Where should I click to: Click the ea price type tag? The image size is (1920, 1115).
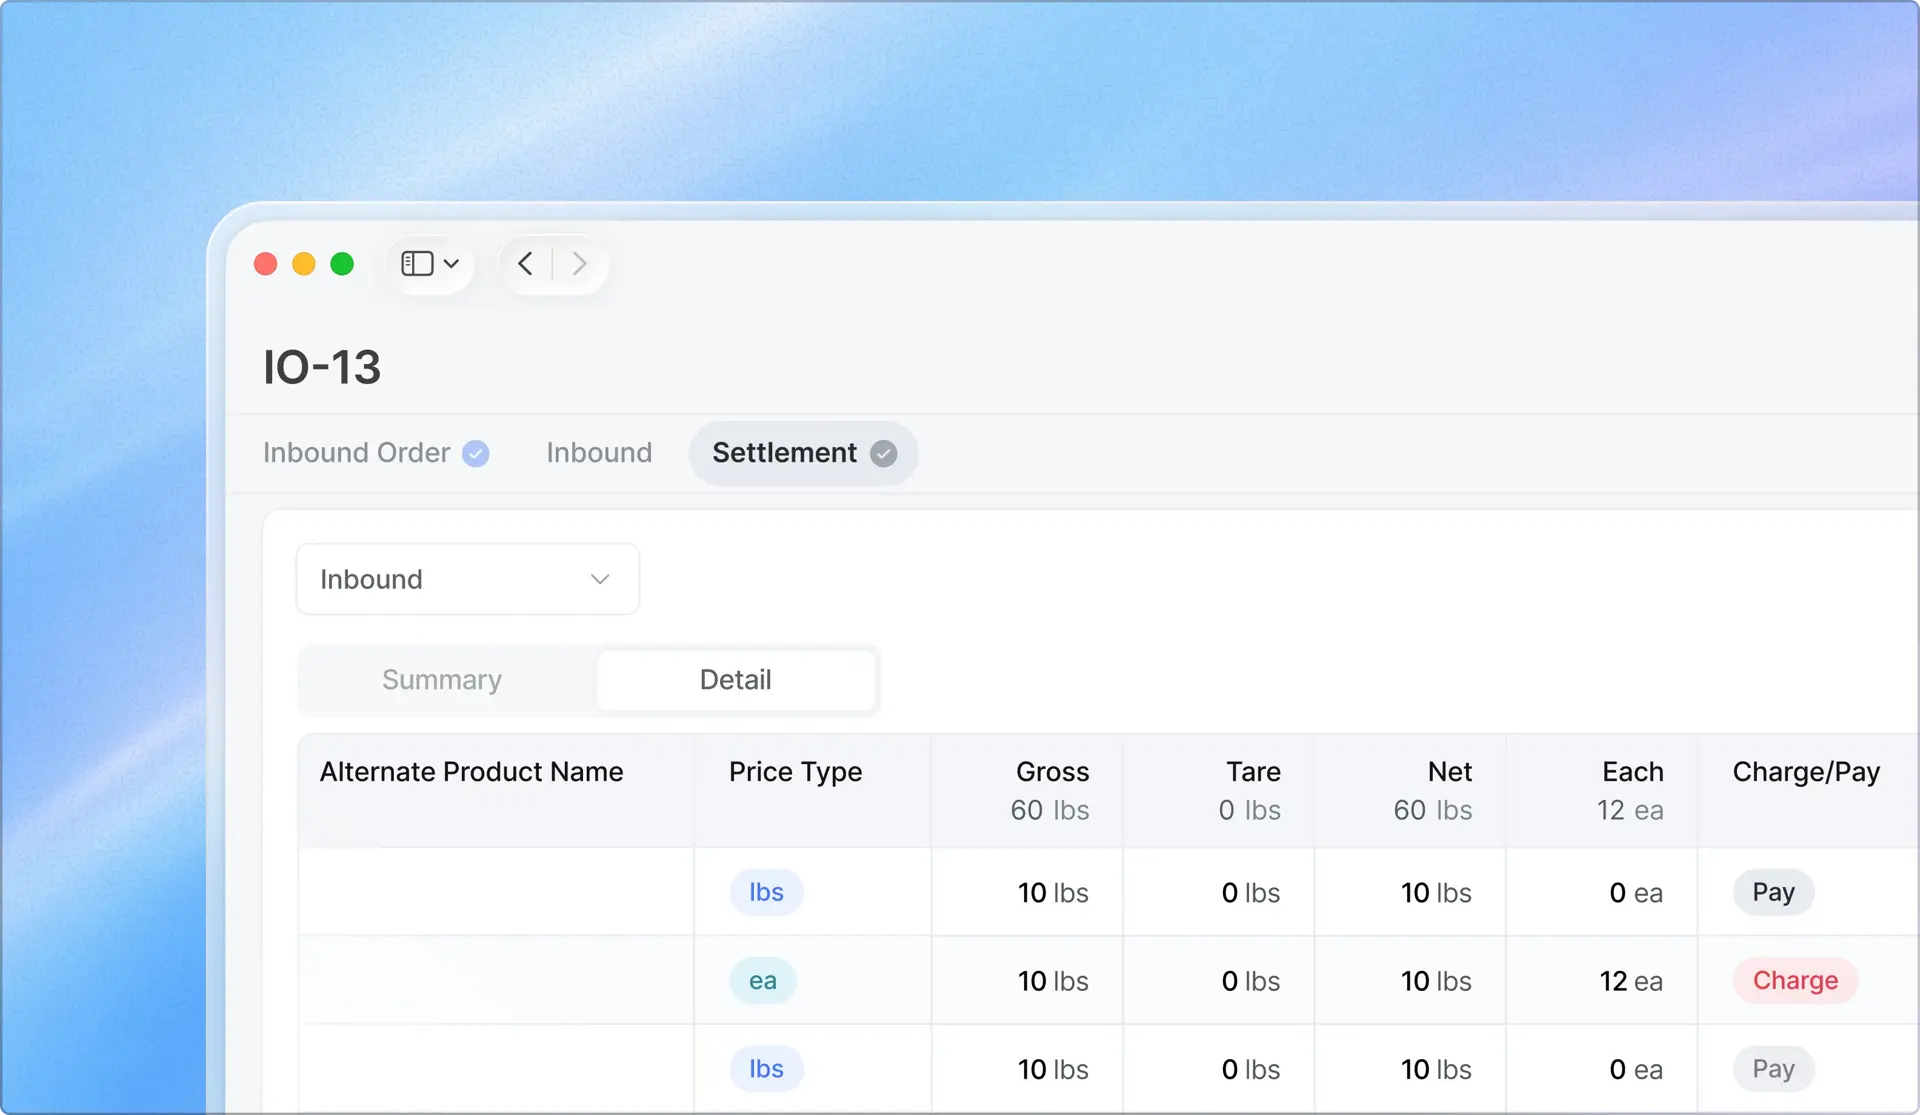click(x=763, y=981)
